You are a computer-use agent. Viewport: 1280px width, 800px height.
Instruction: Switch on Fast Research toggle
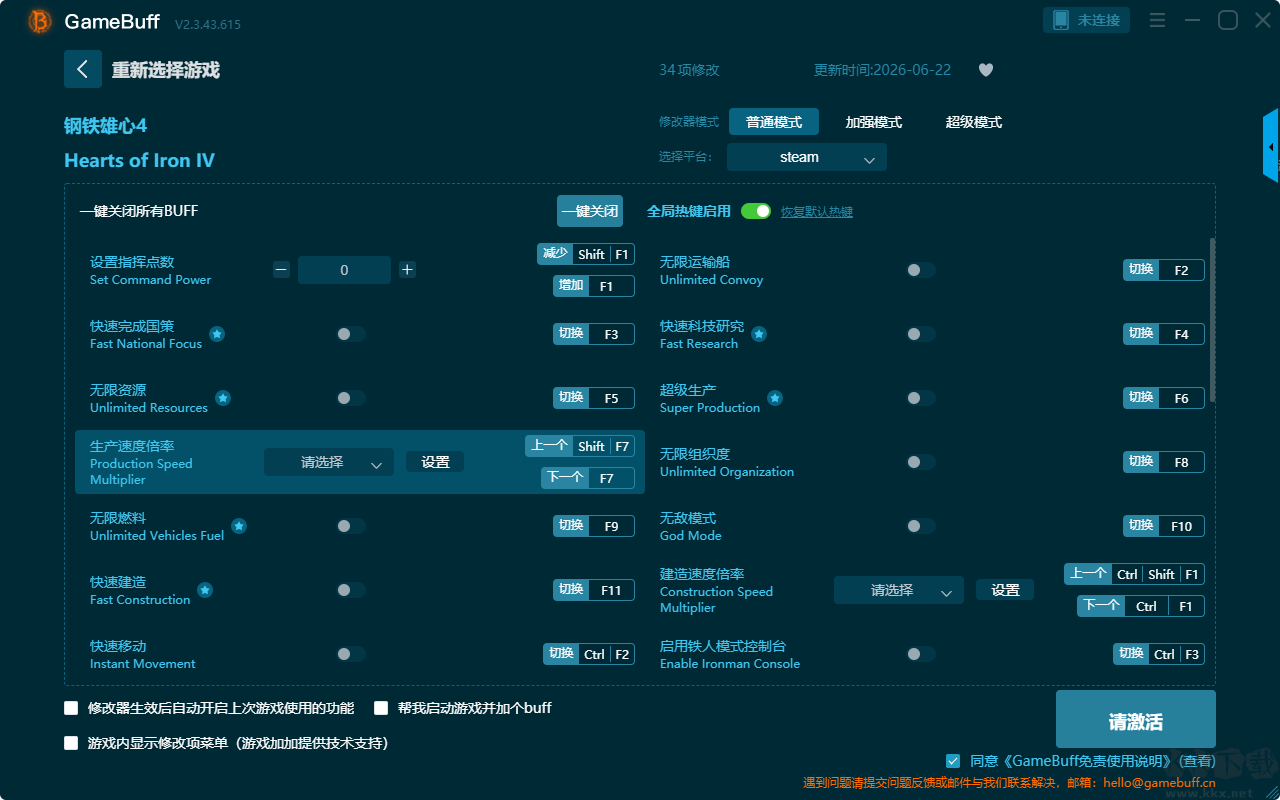tap(921, 334)
